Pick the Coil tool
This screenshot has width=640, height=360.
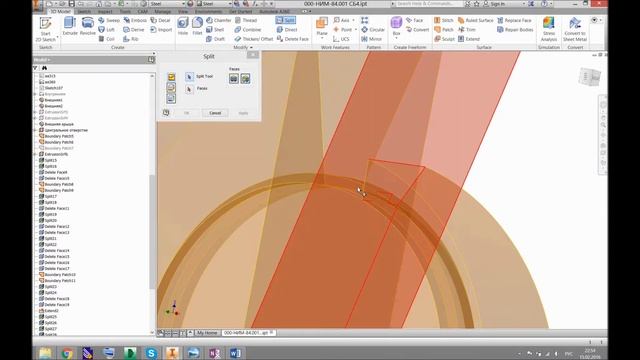point(106,39)
